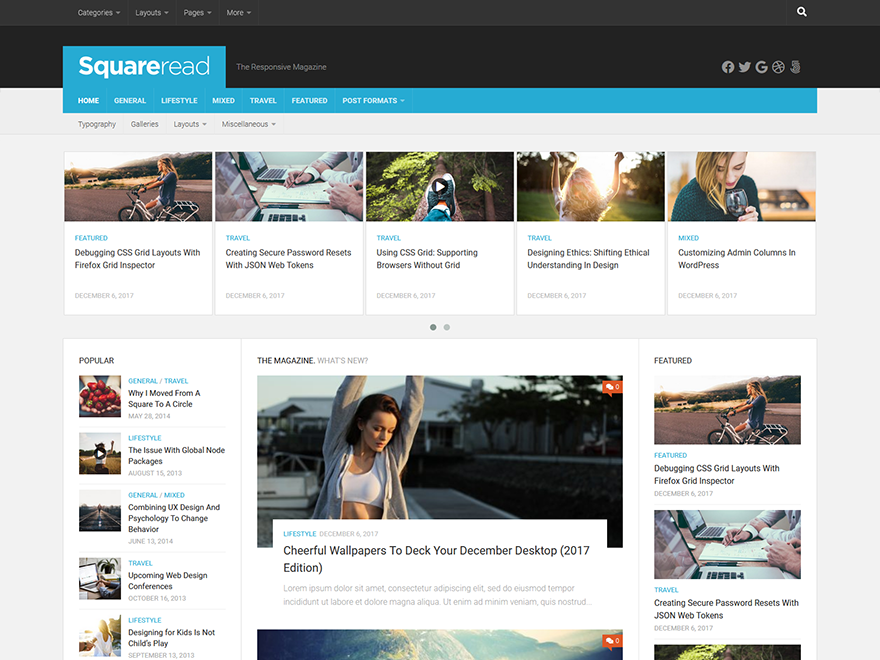The image size is (880, 660).
Task: Select the second carousel pagination dot
Action: pyautogui.click(x=447, y=327)
